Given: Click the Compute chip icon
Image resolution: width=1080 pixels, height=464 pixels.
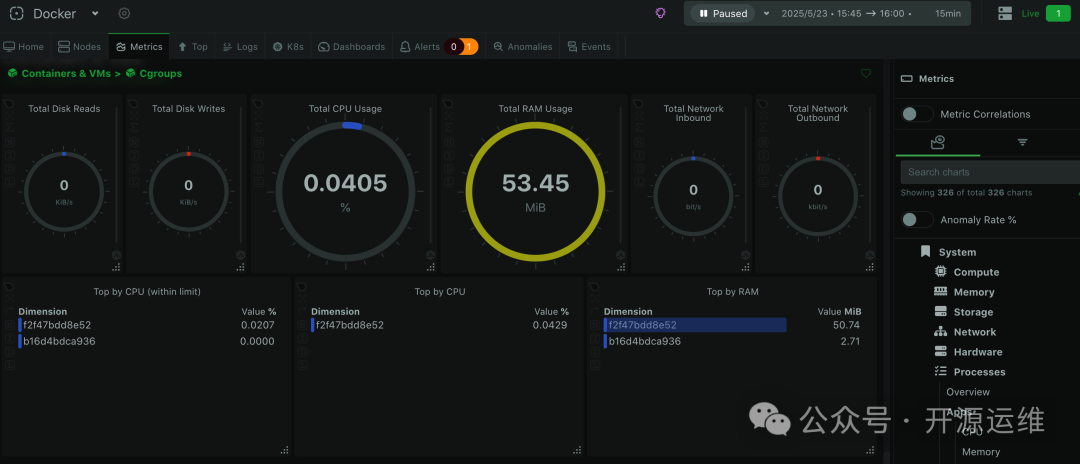Looking at the screenshot, I should [x=940, y=272].
